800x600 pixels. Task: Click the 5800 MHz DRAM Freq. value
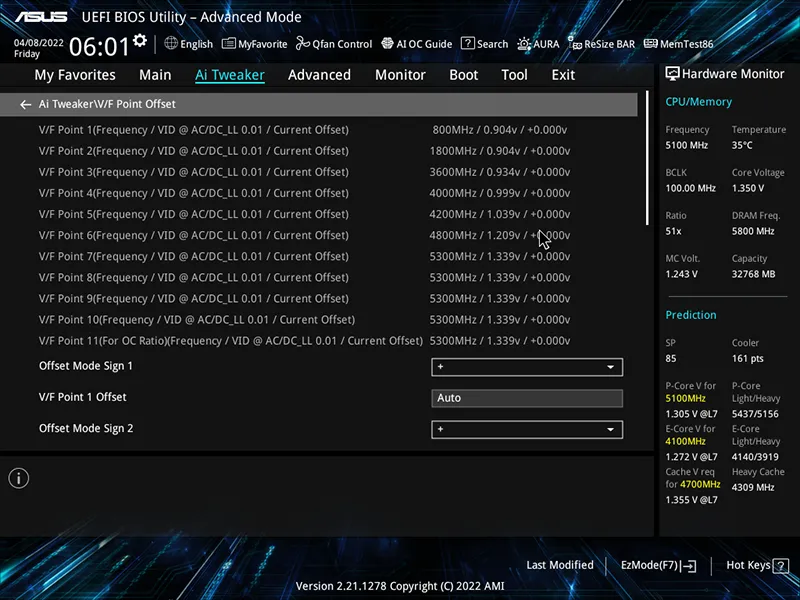pos(753,231)
